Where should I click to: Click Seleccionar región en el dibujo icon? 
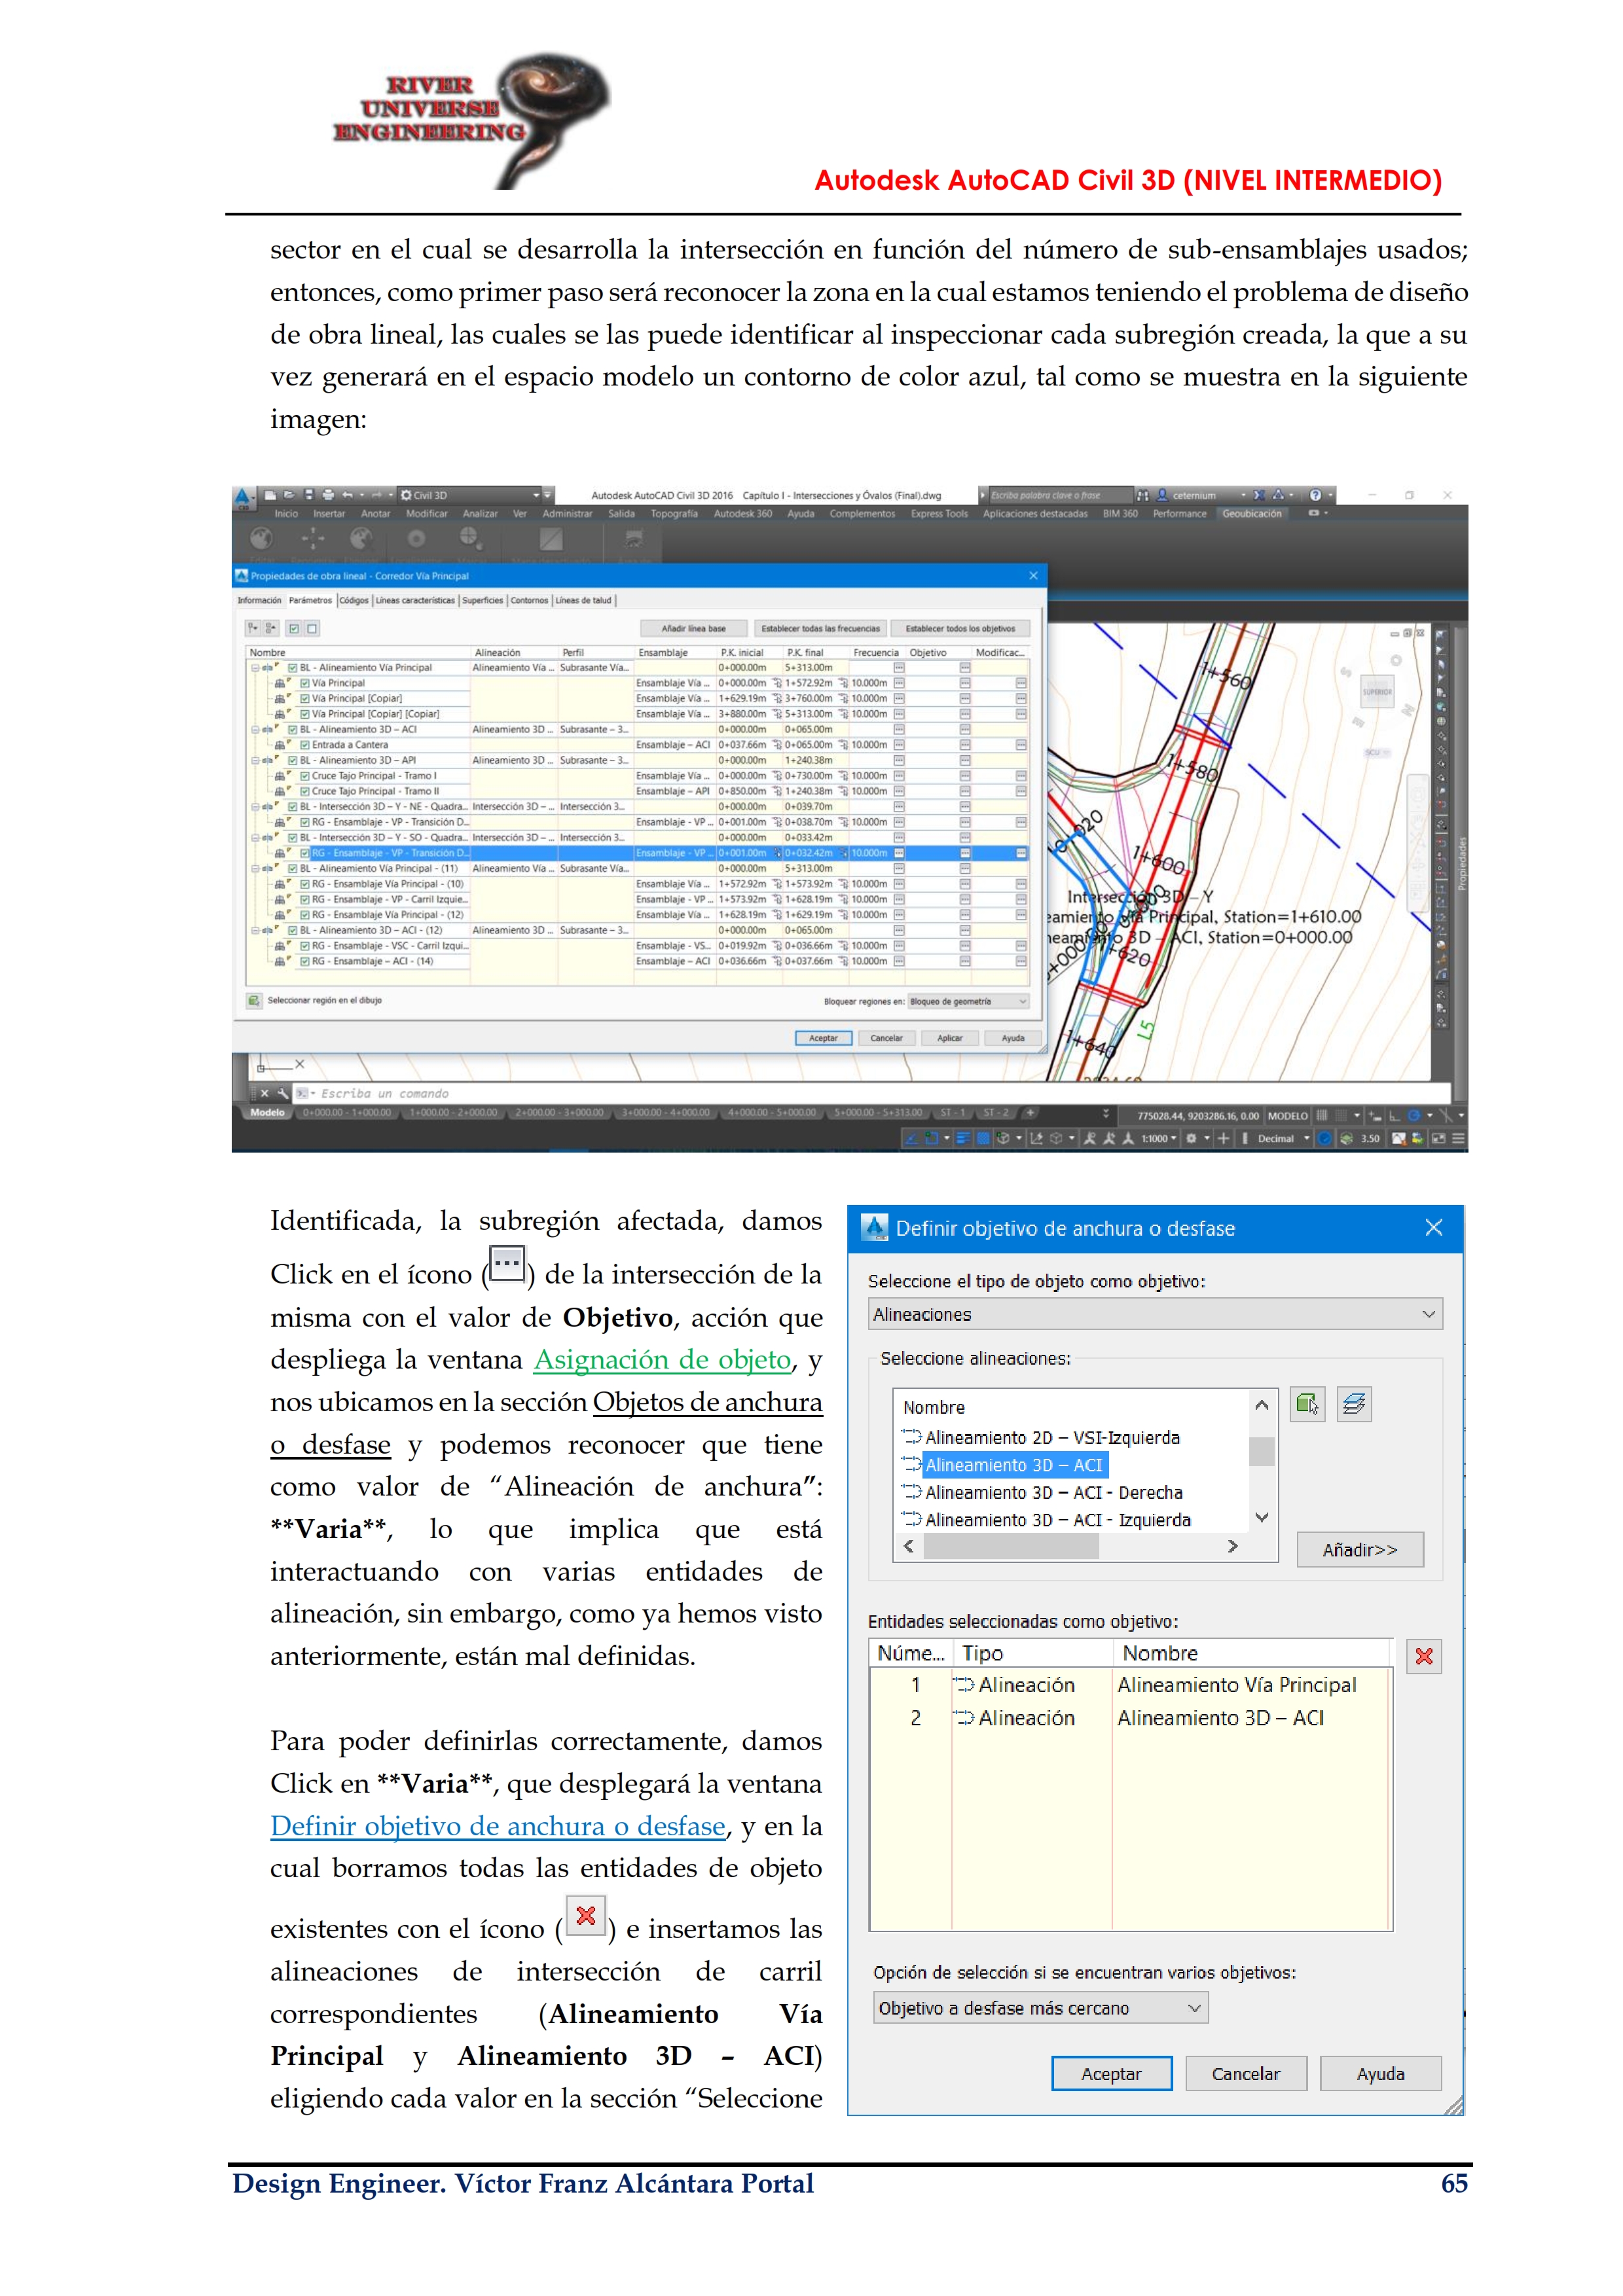point(255,1000)
